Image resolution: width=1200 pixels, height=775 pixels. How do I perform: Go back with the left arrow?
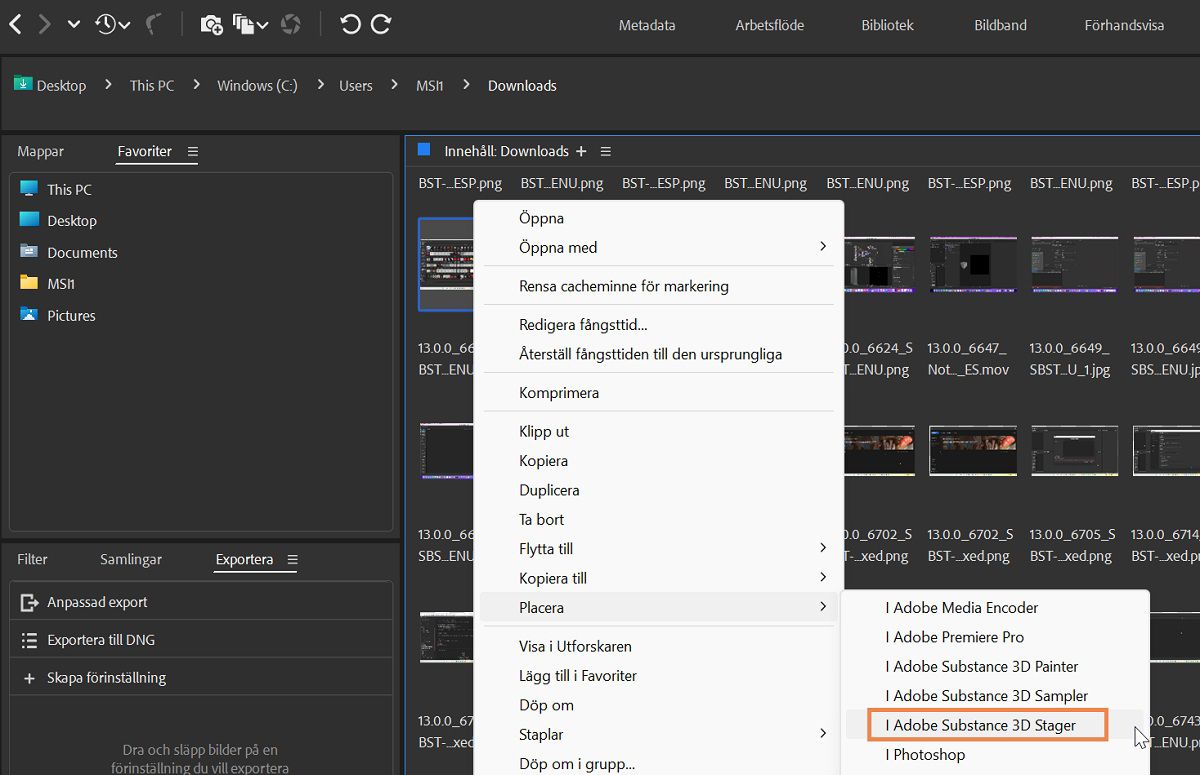point(15,24)
